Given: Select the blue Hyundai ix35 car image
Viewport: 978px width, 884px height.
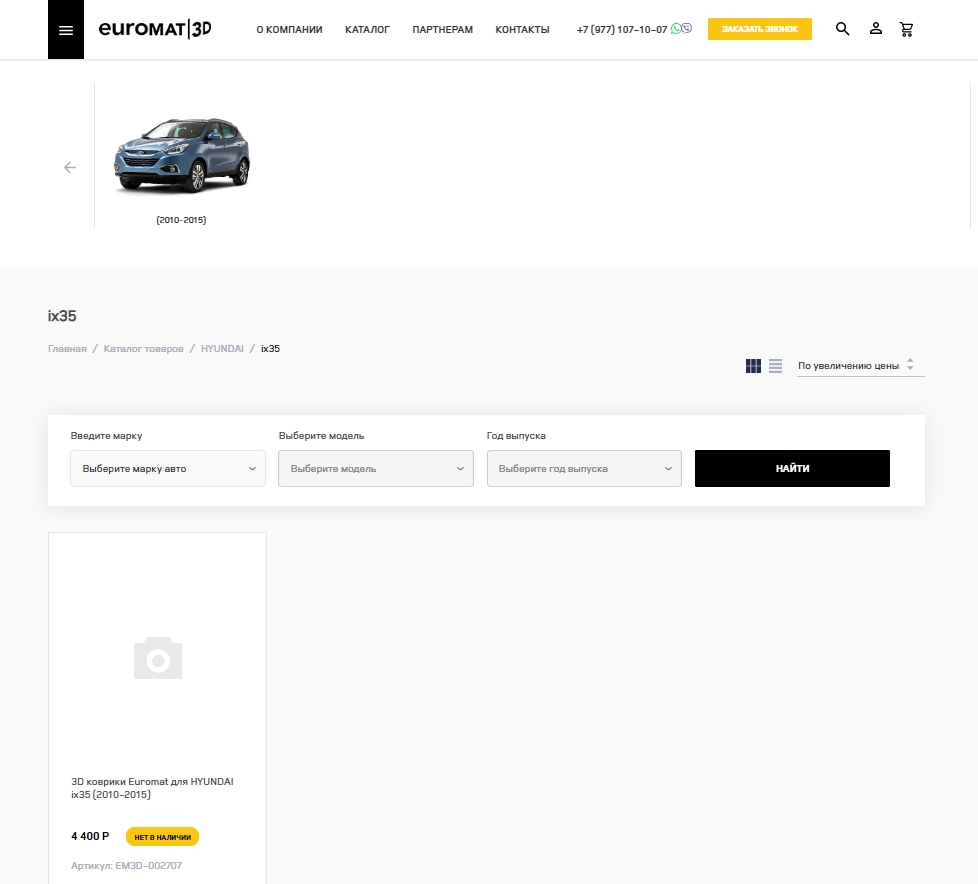Looking at the screenshot, I should click(x=182, y=154).
